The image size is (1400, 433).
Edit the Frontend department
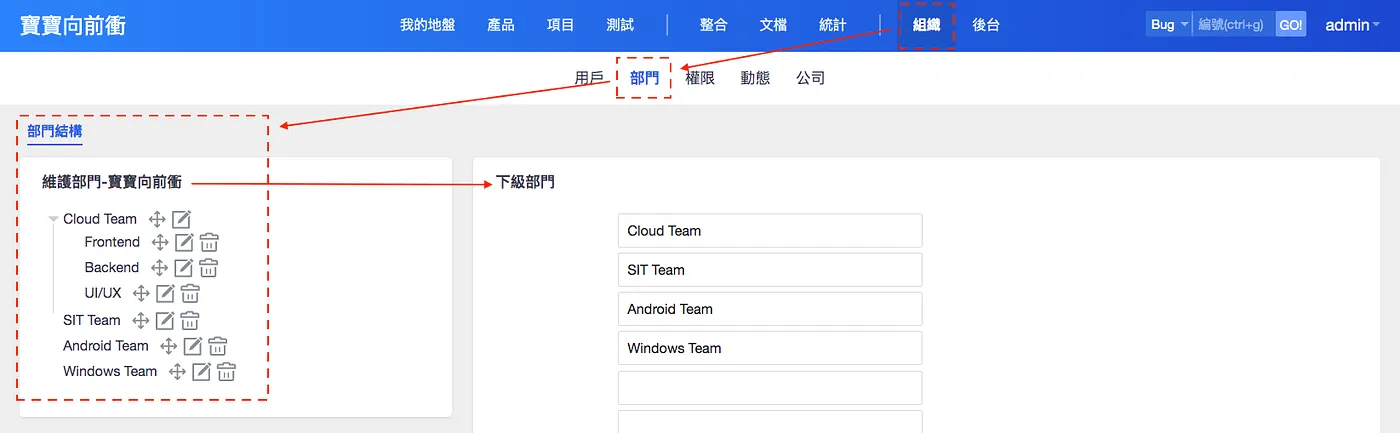184,242
